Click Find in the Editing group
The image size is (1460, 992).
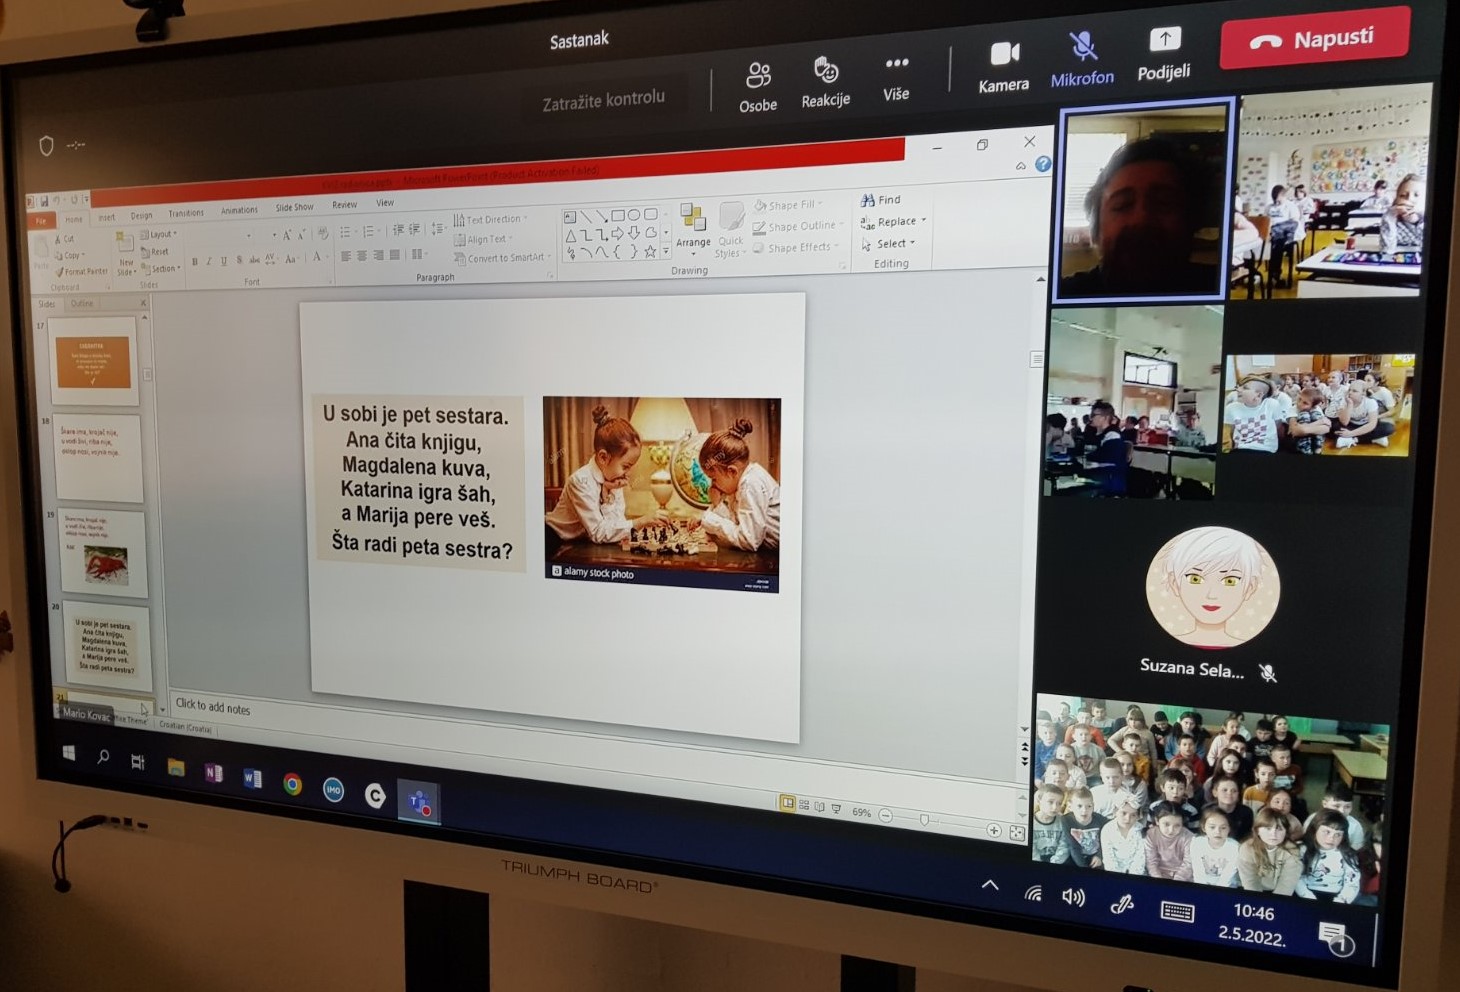[880, 200]
